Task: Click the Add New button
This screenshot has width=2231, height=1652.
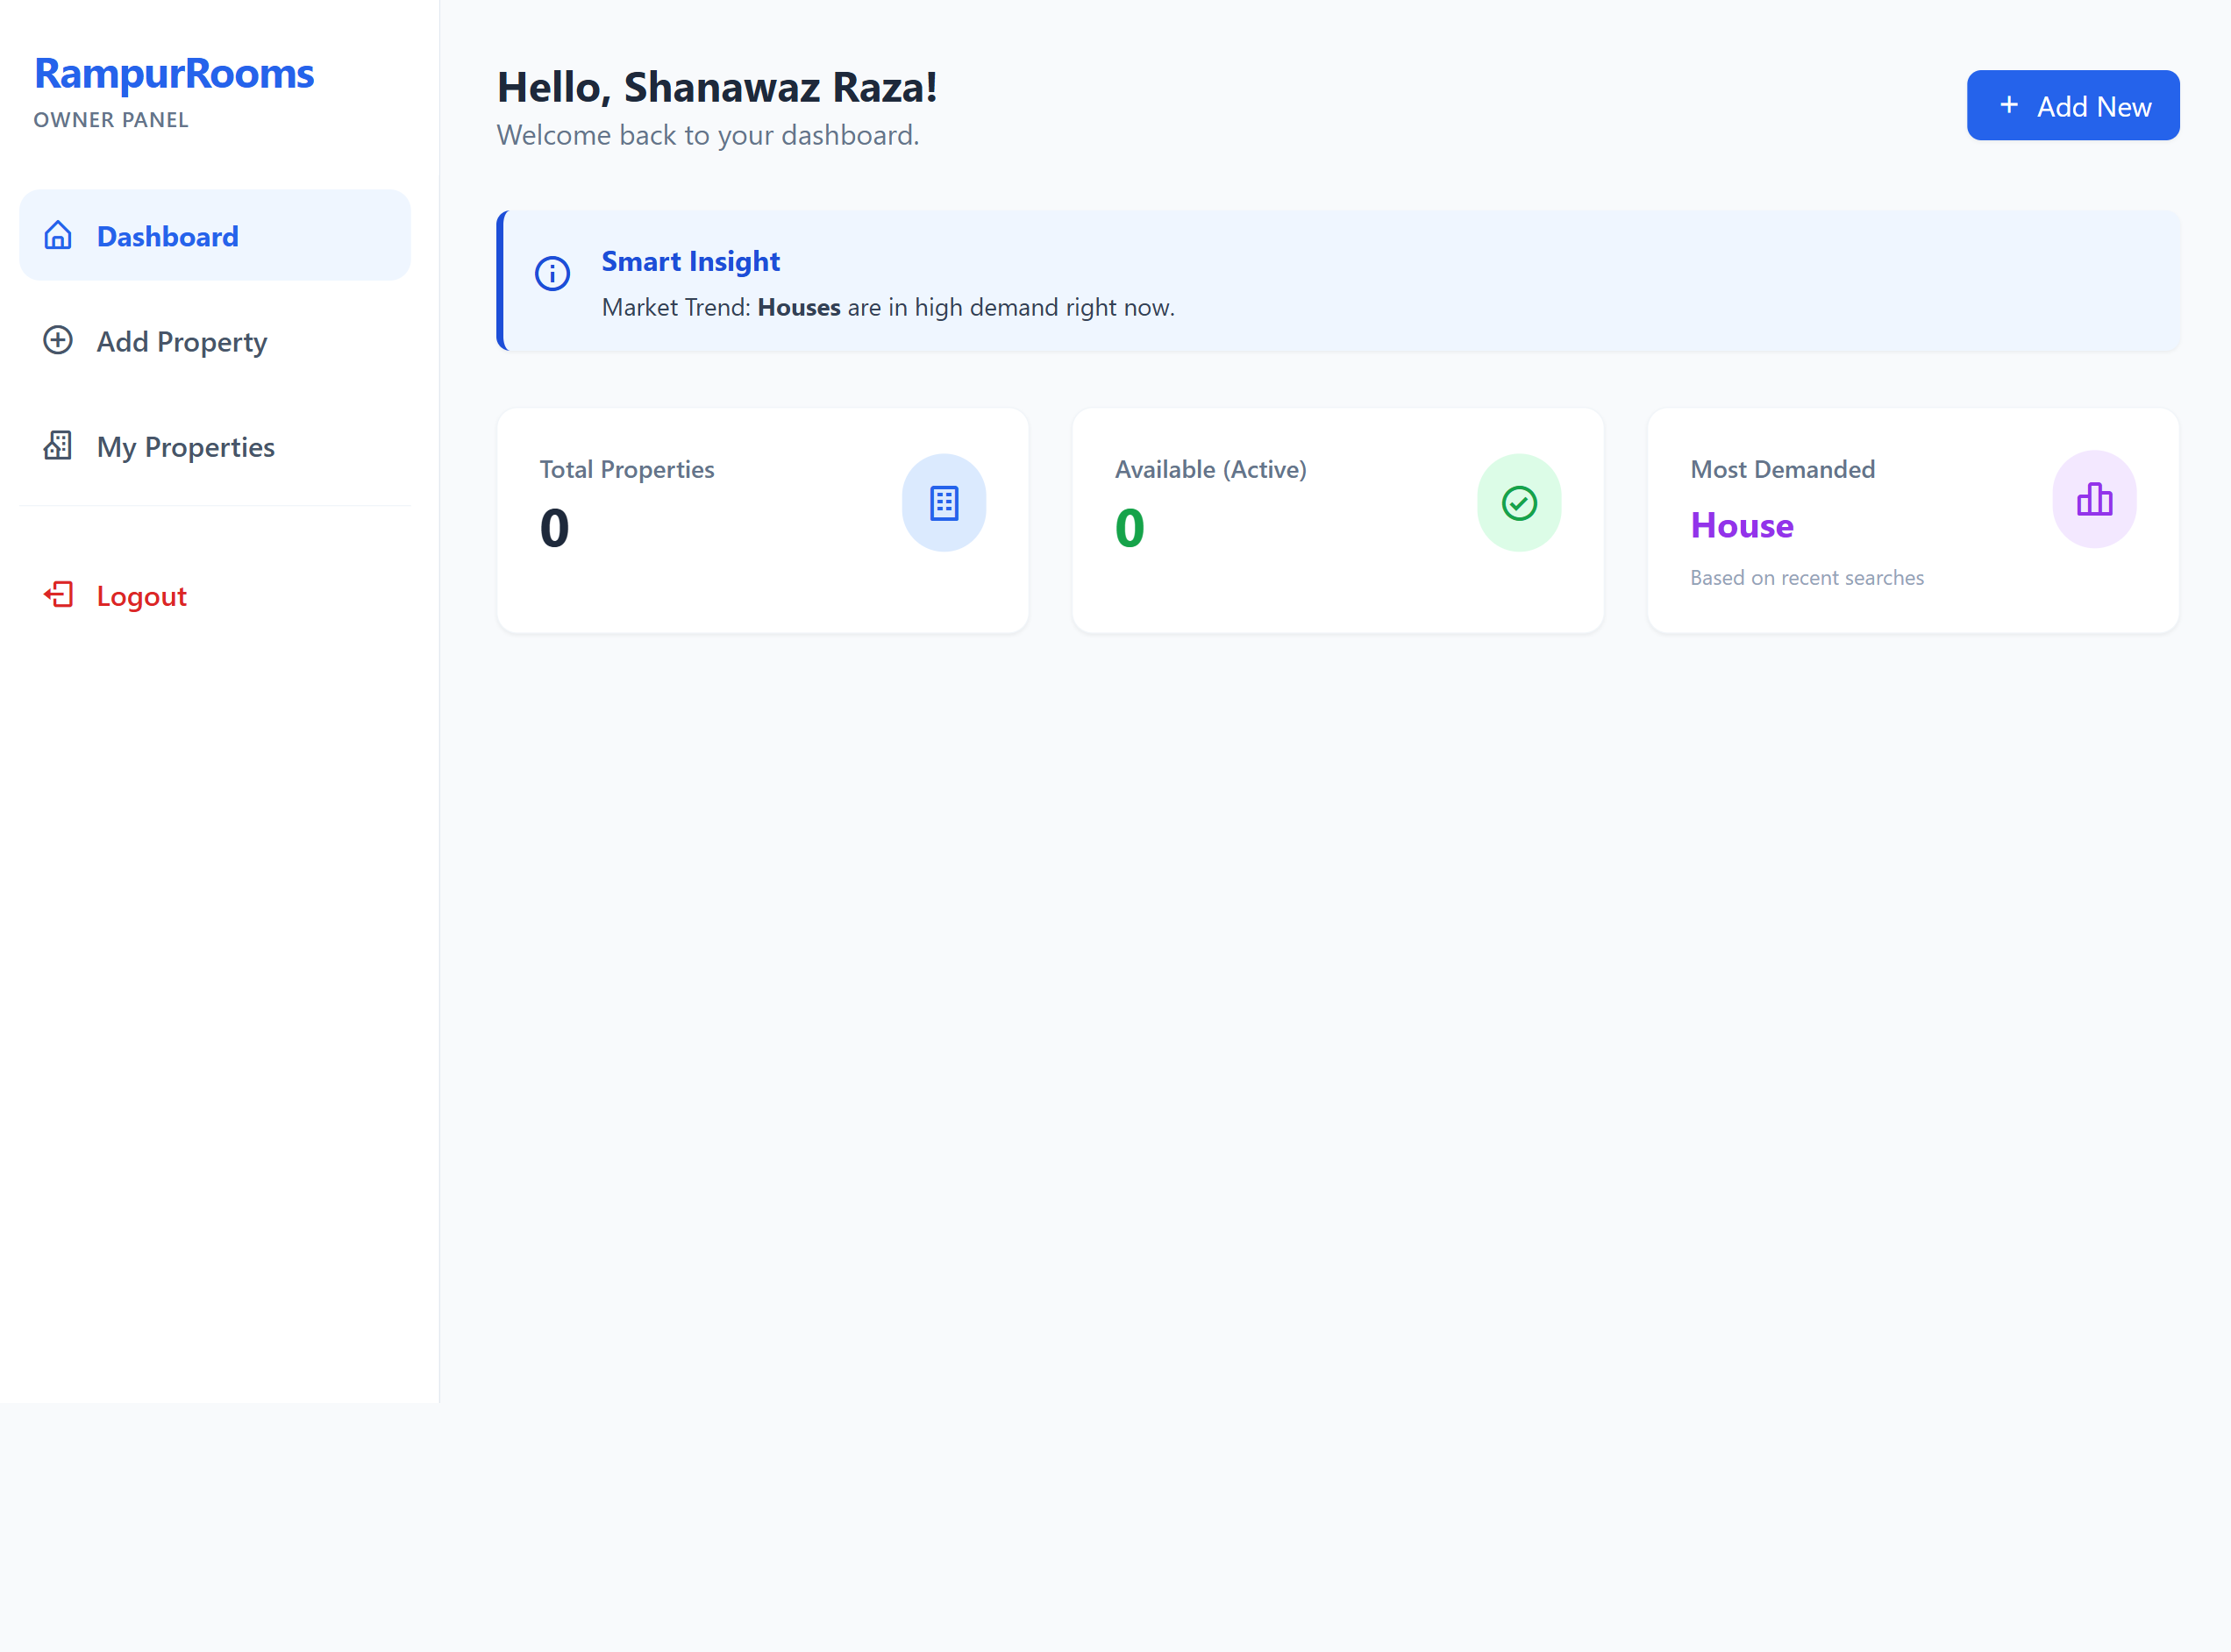Action: (x=2073, y=105)
